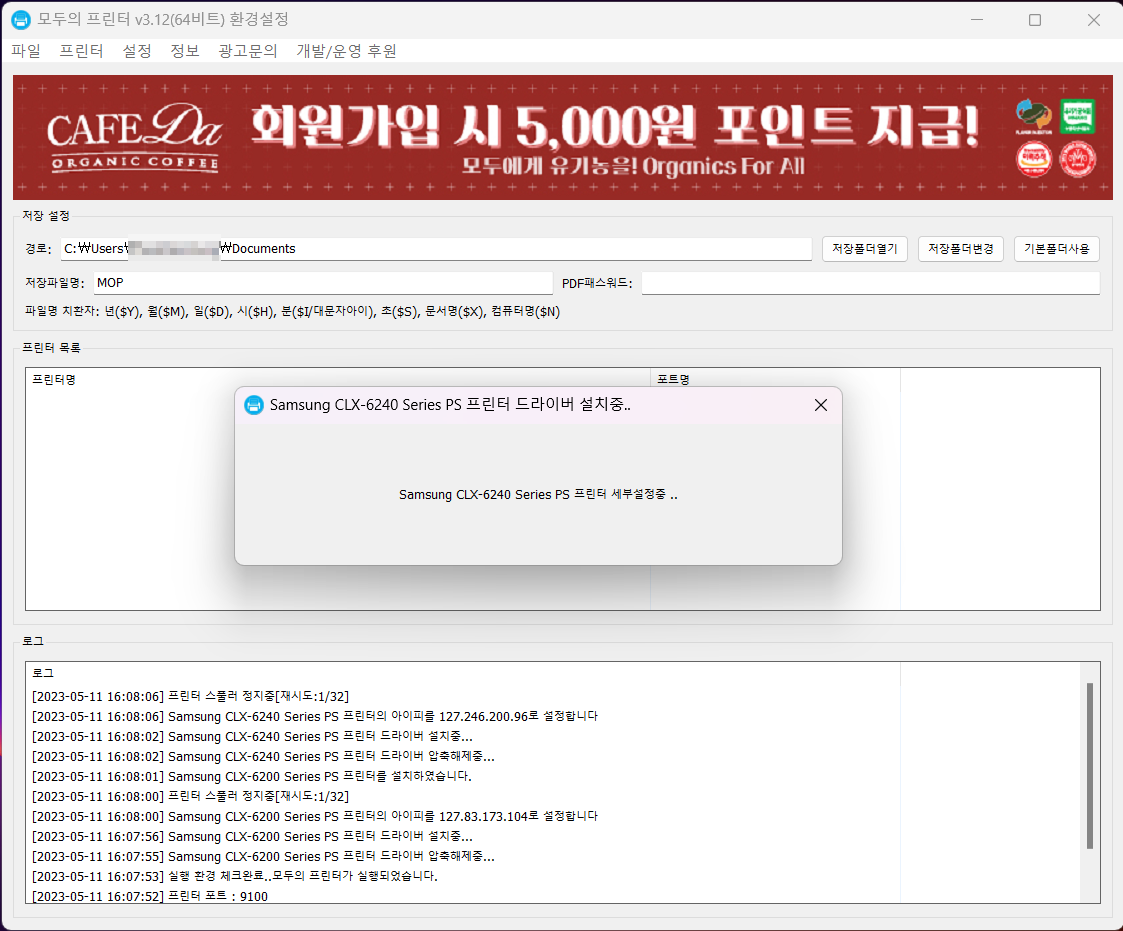Open the 개발/운영 후원 menu

347,51
